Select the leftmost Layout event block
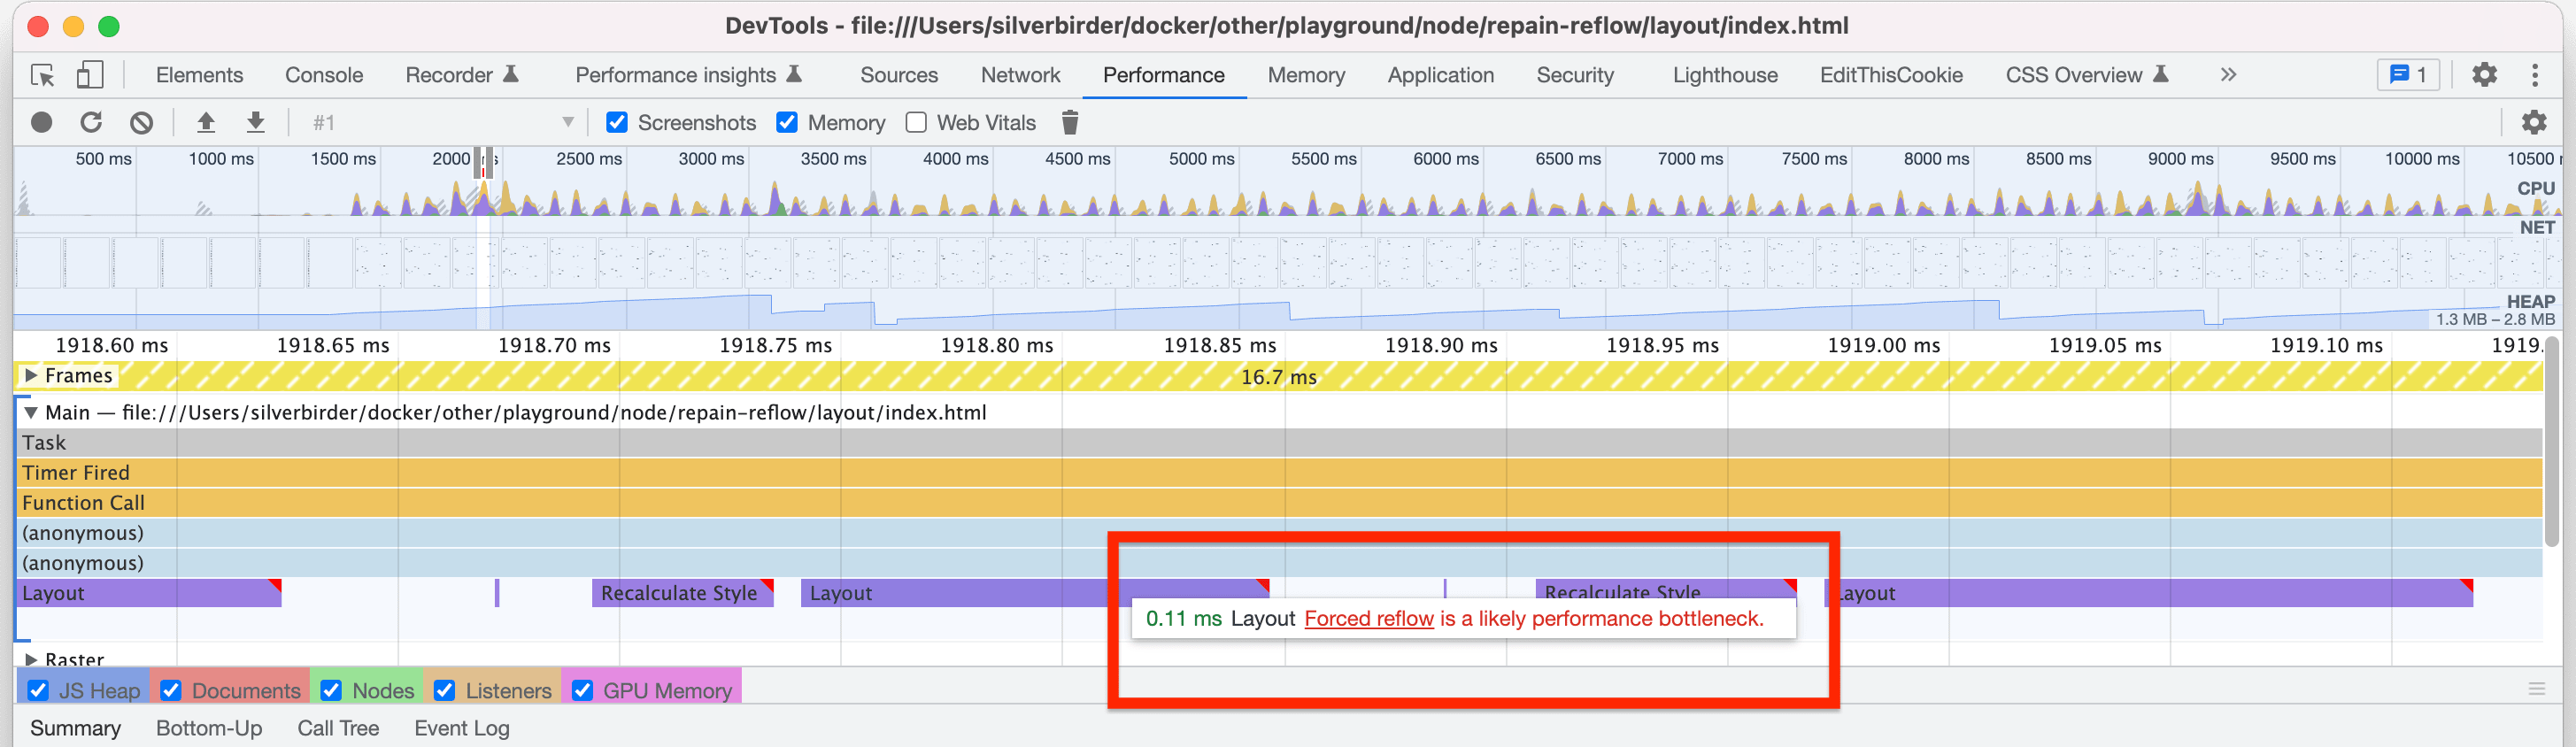The image size is (2576, 747). pos(150,593)
